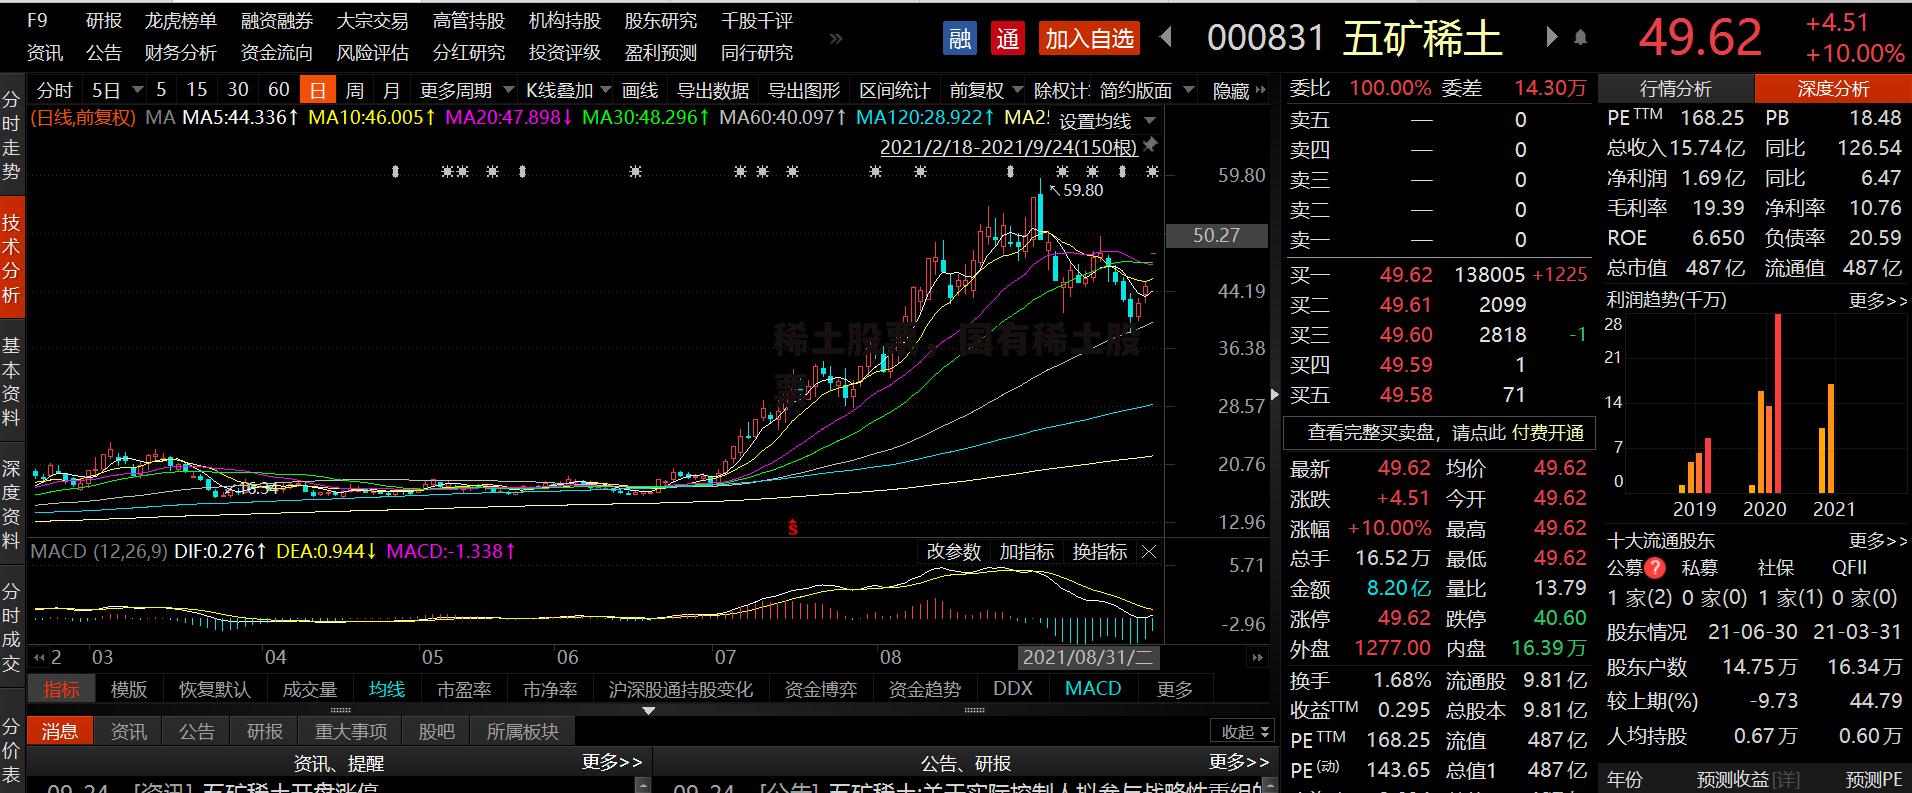Click 加指标 button

(x=1027, y=552)
